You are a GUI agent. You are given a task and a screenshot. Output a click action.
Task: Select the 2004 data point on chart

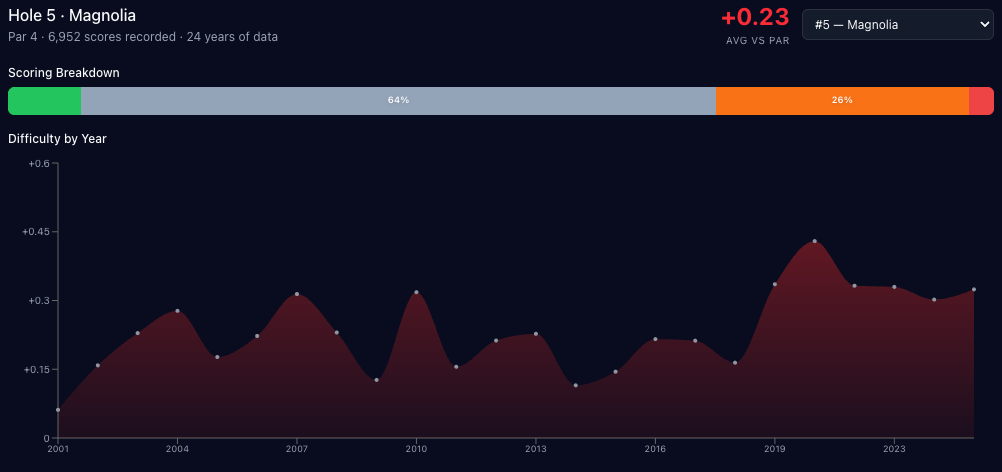177,311
